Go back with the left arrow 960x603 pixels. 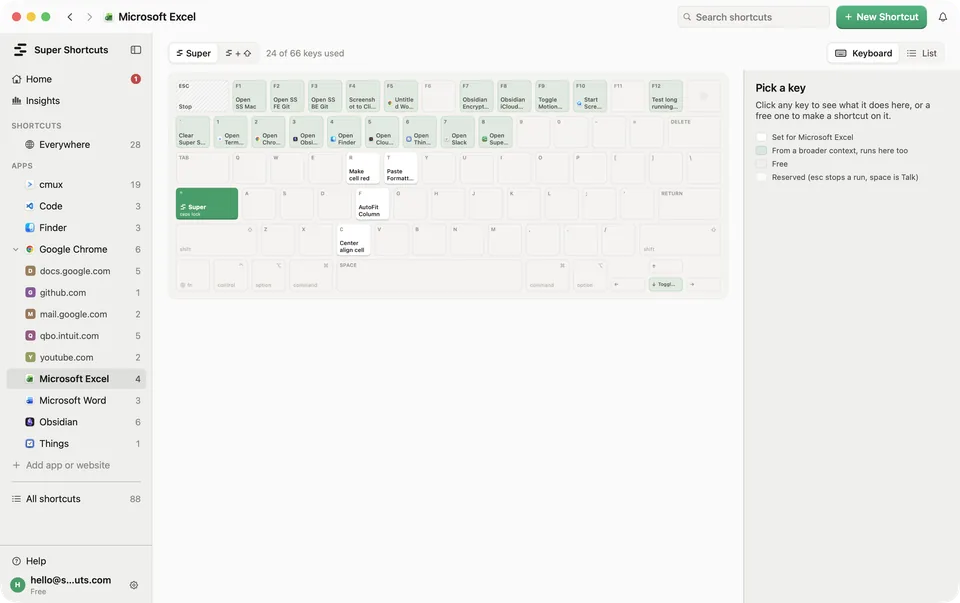(x=70, y=17)
